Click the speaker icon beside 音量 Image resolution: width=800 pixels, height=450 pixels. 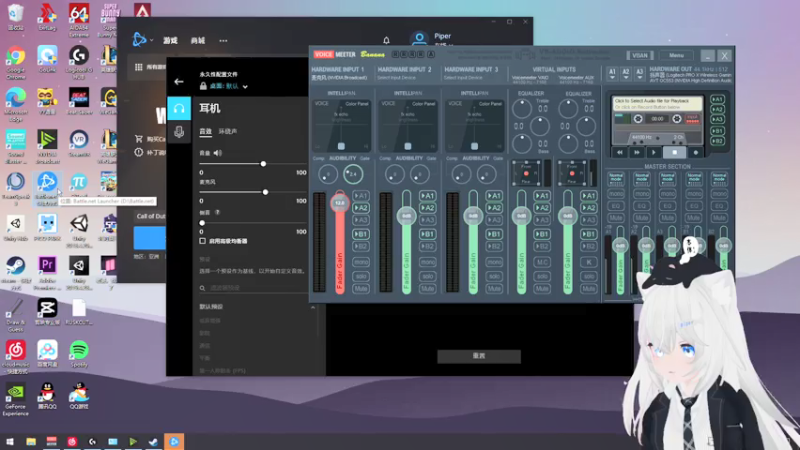(x=218, y=153)
